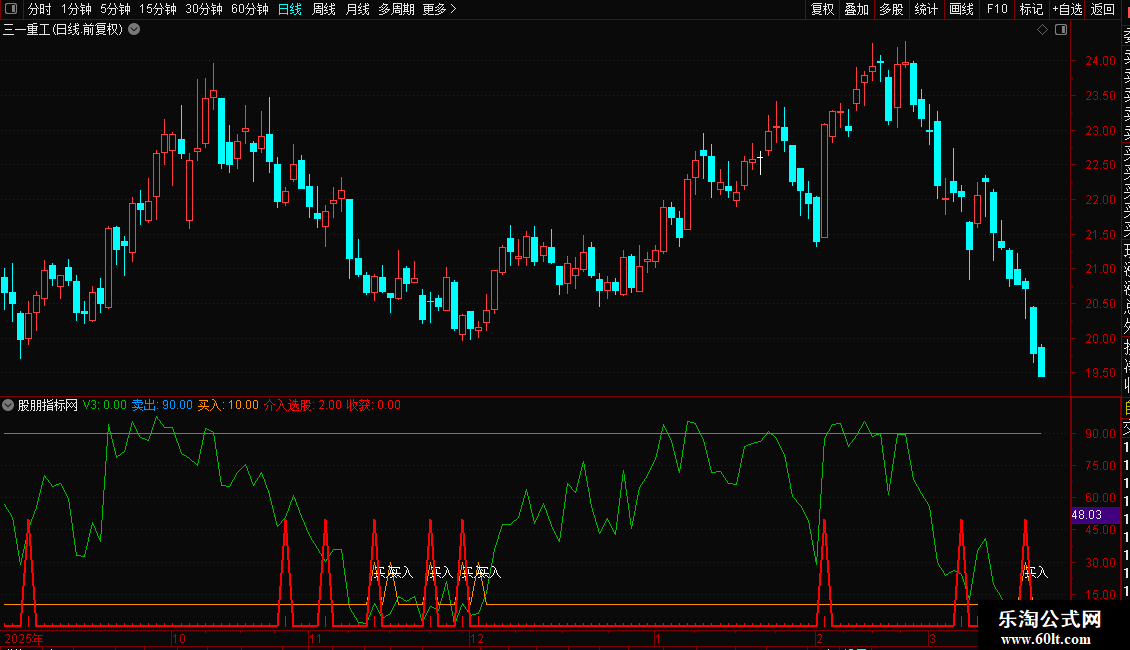Click the diamond icon in chart header
This screenshot has width=1130, height=650.
click(1042, 30)
